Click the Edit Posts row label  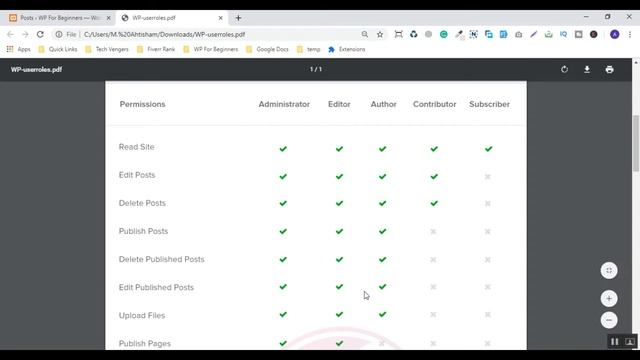[x=137, y=175]
